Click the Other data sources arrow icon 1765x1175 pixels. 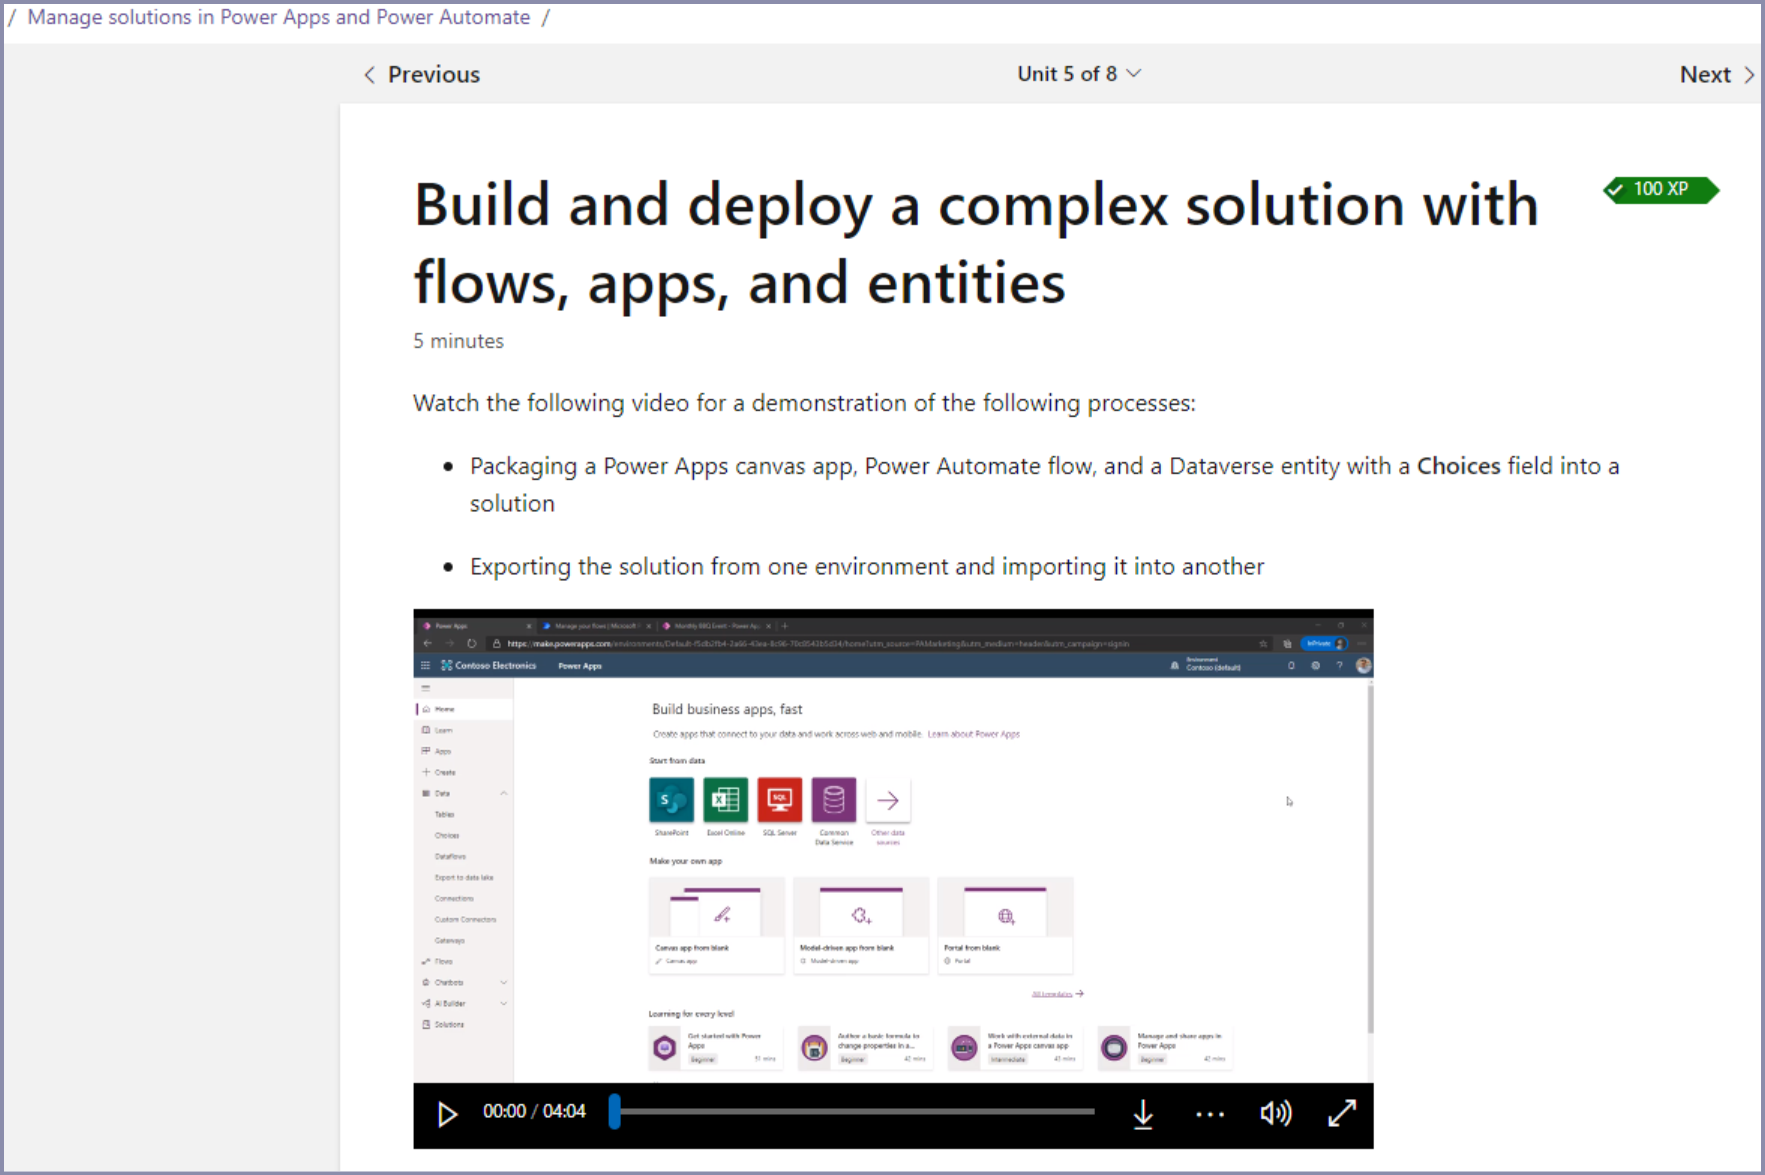click(x=888, y=800)
